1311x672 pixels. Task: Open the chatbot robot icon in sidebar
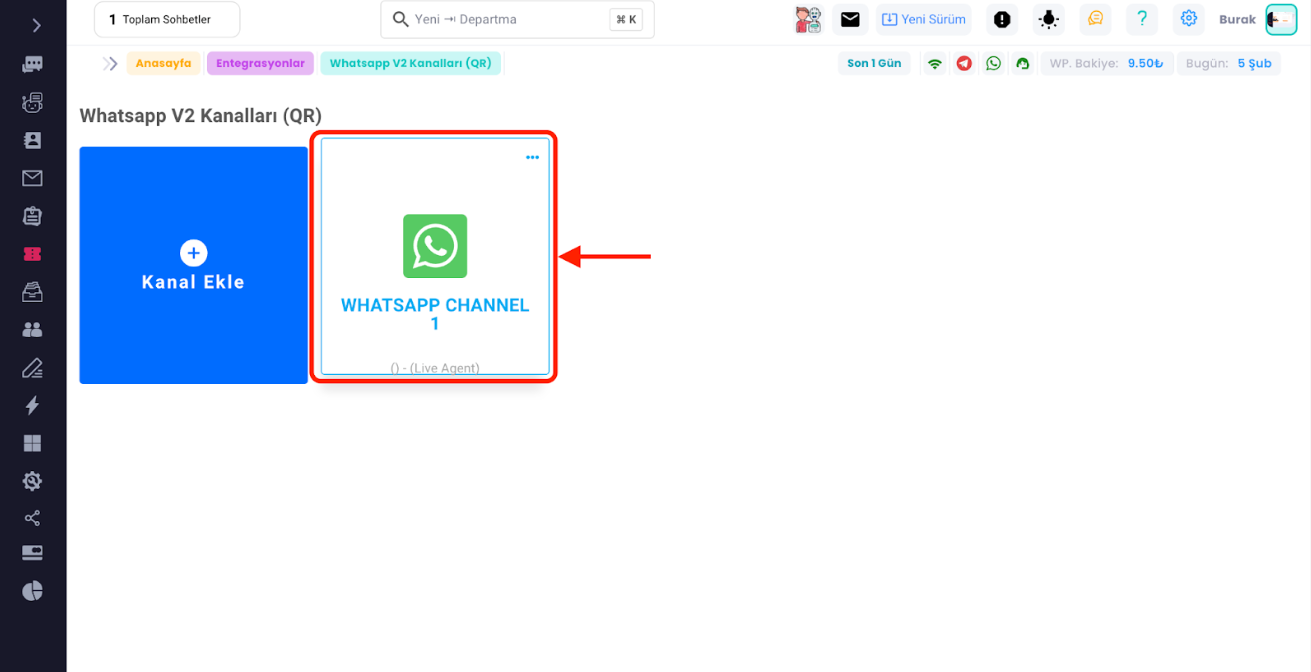tap(32, 102)
